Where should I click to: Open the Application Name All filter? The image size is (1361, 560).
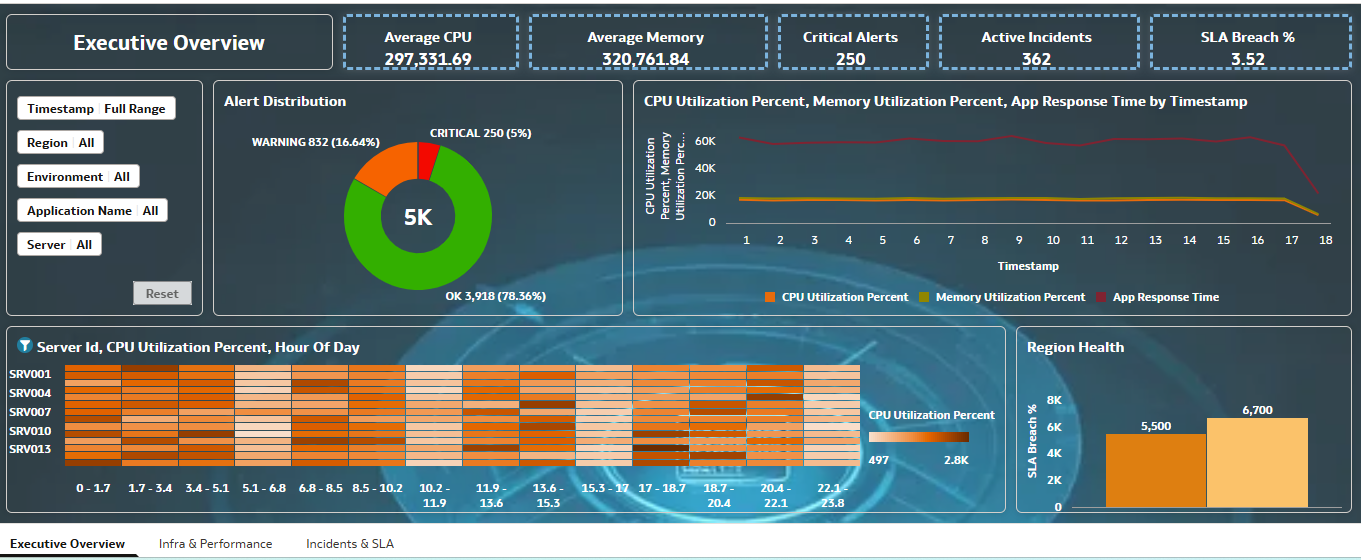92,210
